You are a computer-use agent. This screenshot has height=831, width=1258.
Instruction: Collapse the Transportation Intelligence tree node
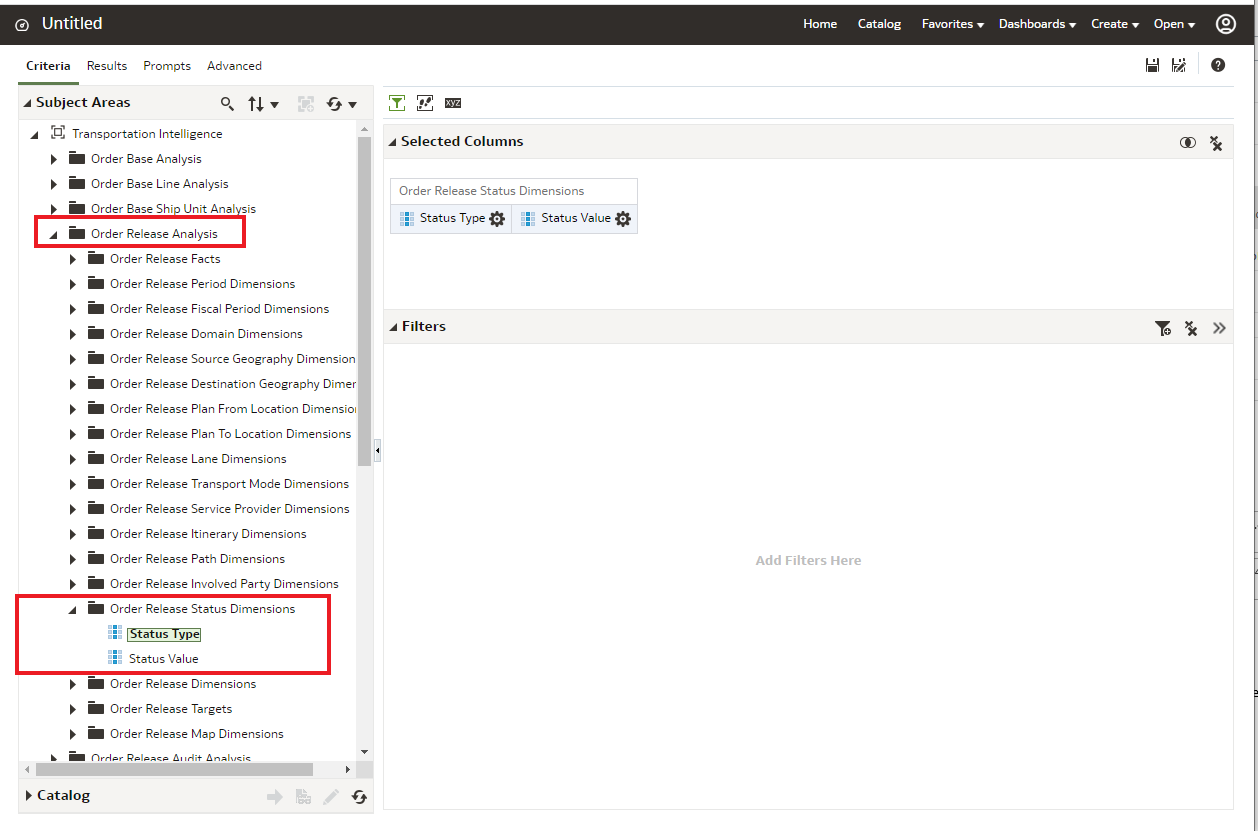tap(35, 134)
